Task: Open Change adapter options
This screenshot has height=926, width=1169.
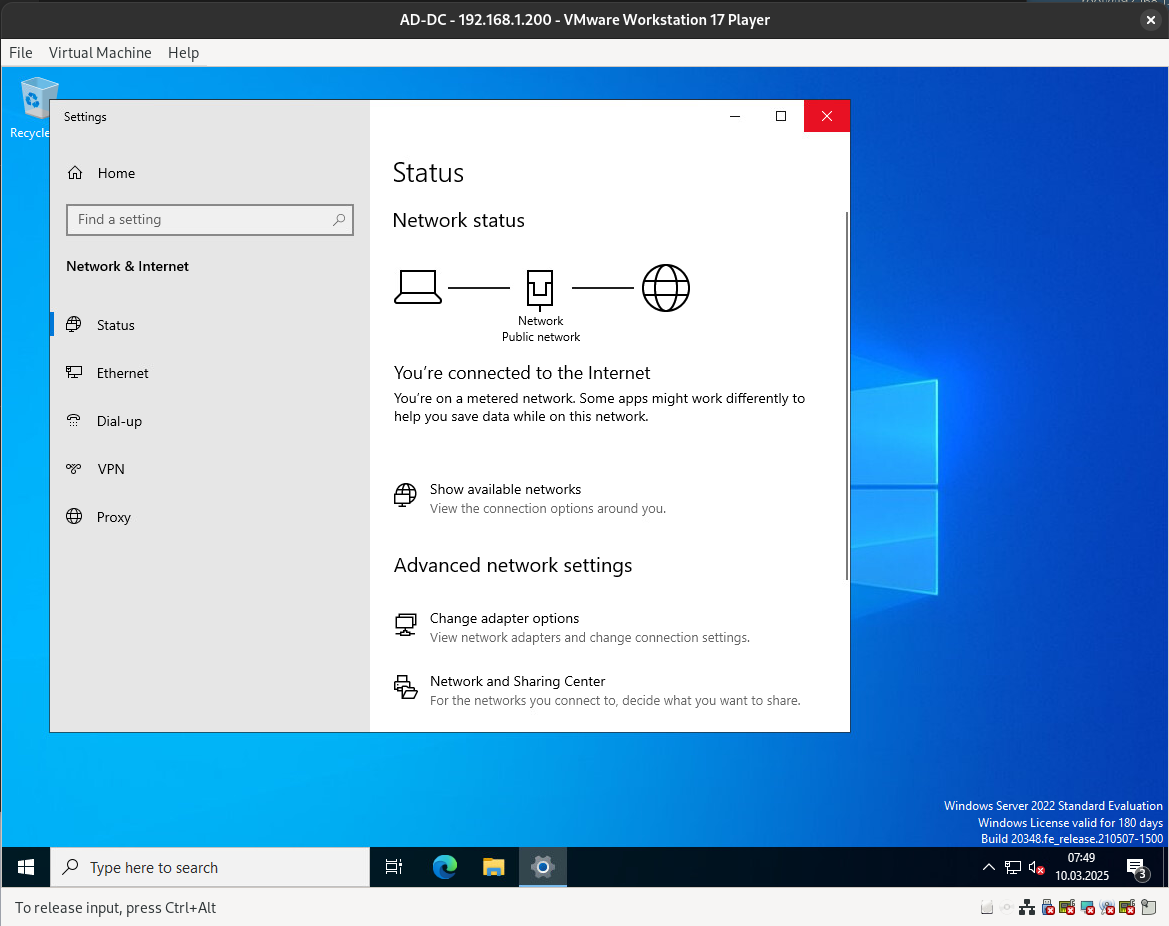Action: coord(504,618)
